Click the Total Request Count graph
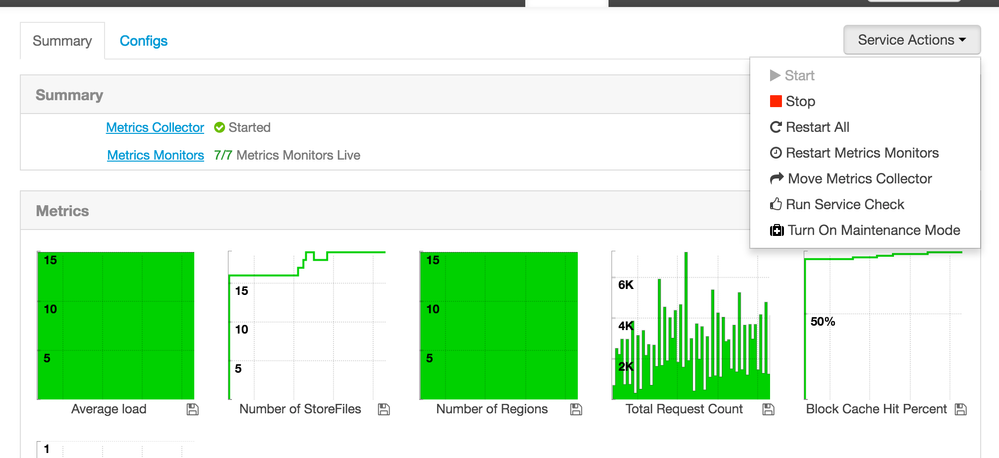Screen dimensions: 999x458 [691, 326]
